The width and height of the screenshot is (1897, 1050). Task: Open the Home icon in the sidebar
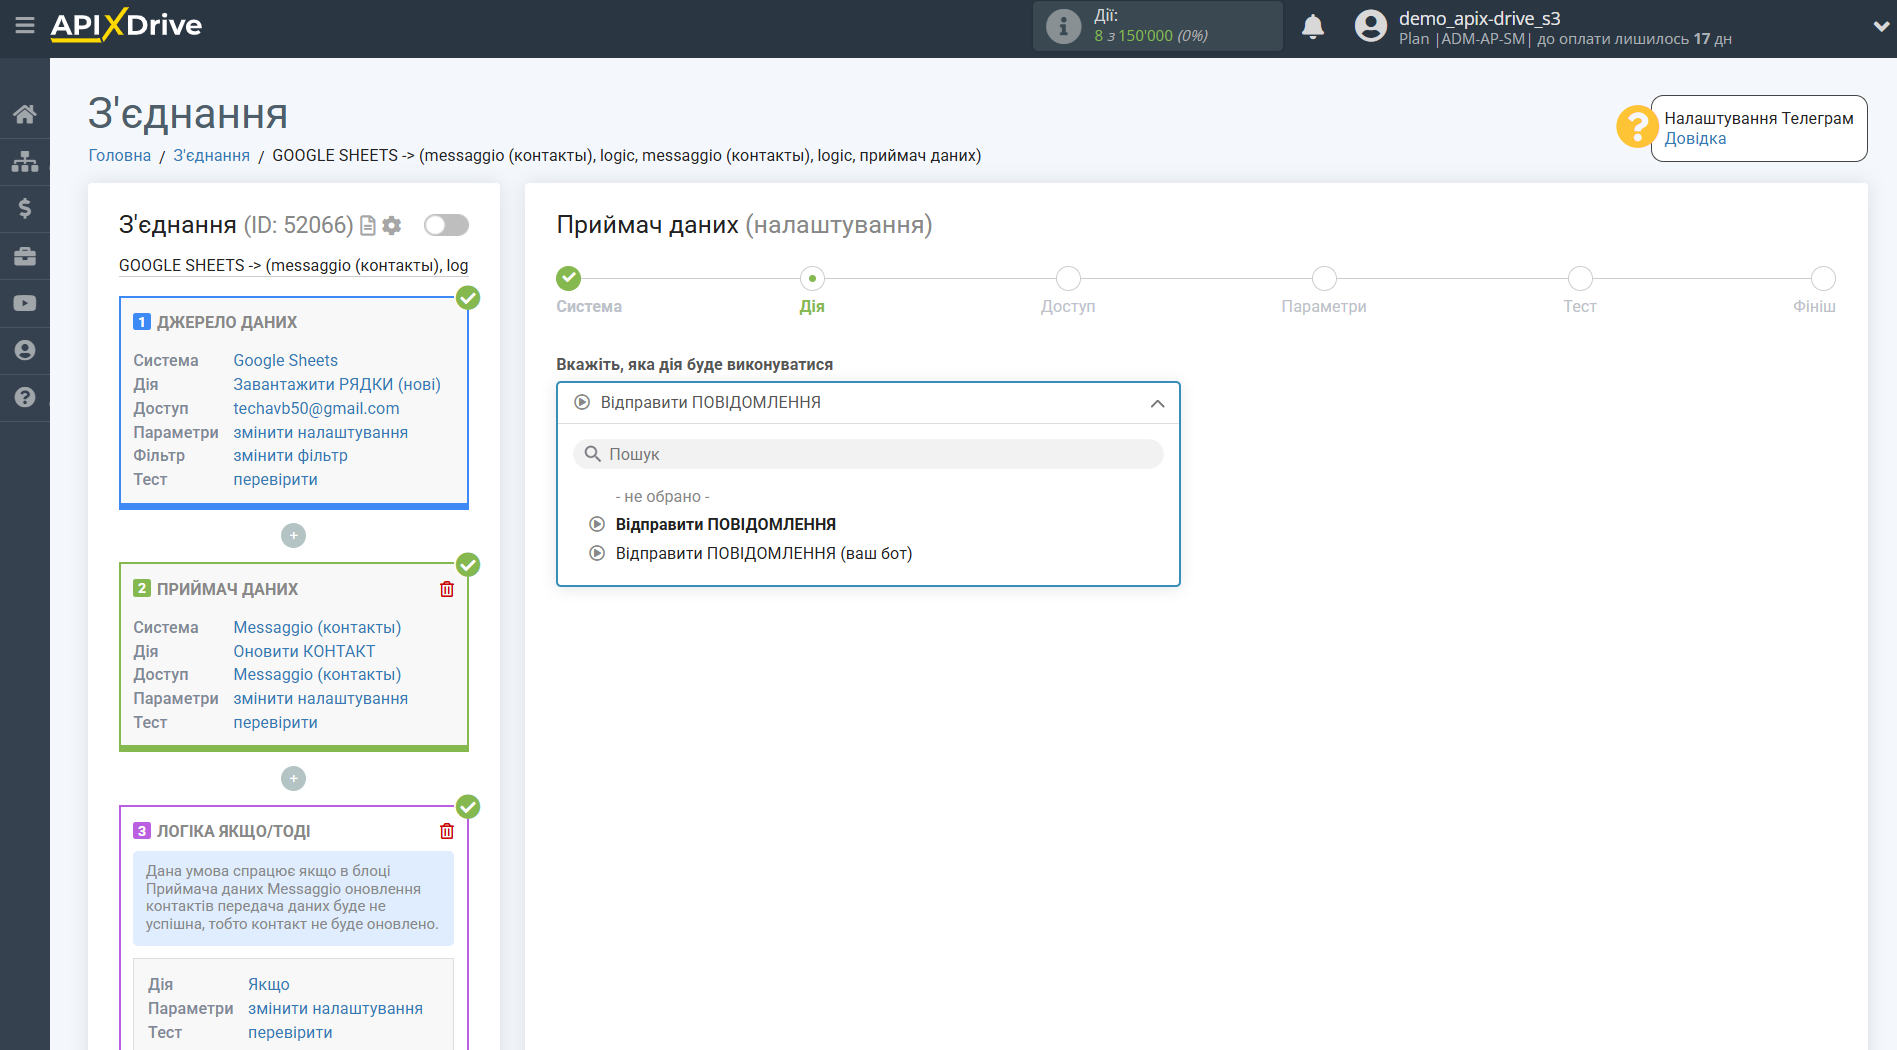[25, 114]
